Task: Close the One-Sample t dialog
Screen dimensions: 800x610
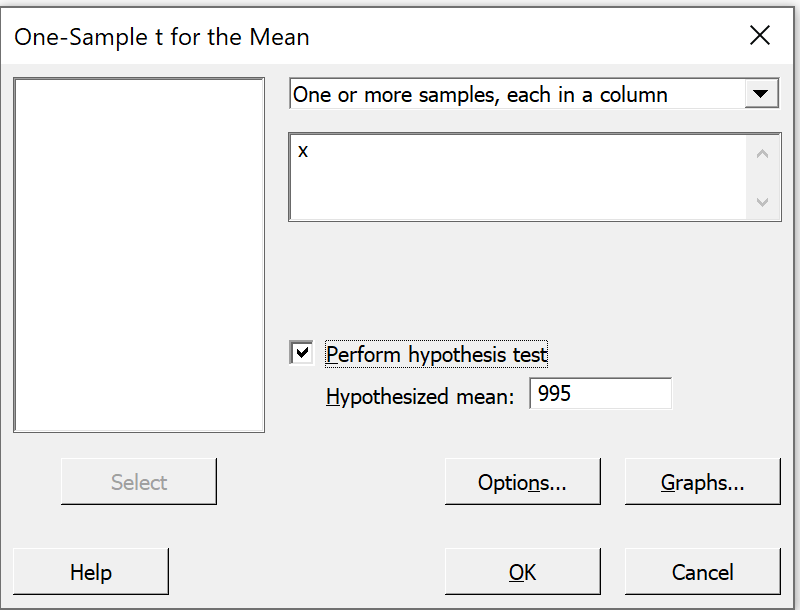Action: [x=760, y=36]
